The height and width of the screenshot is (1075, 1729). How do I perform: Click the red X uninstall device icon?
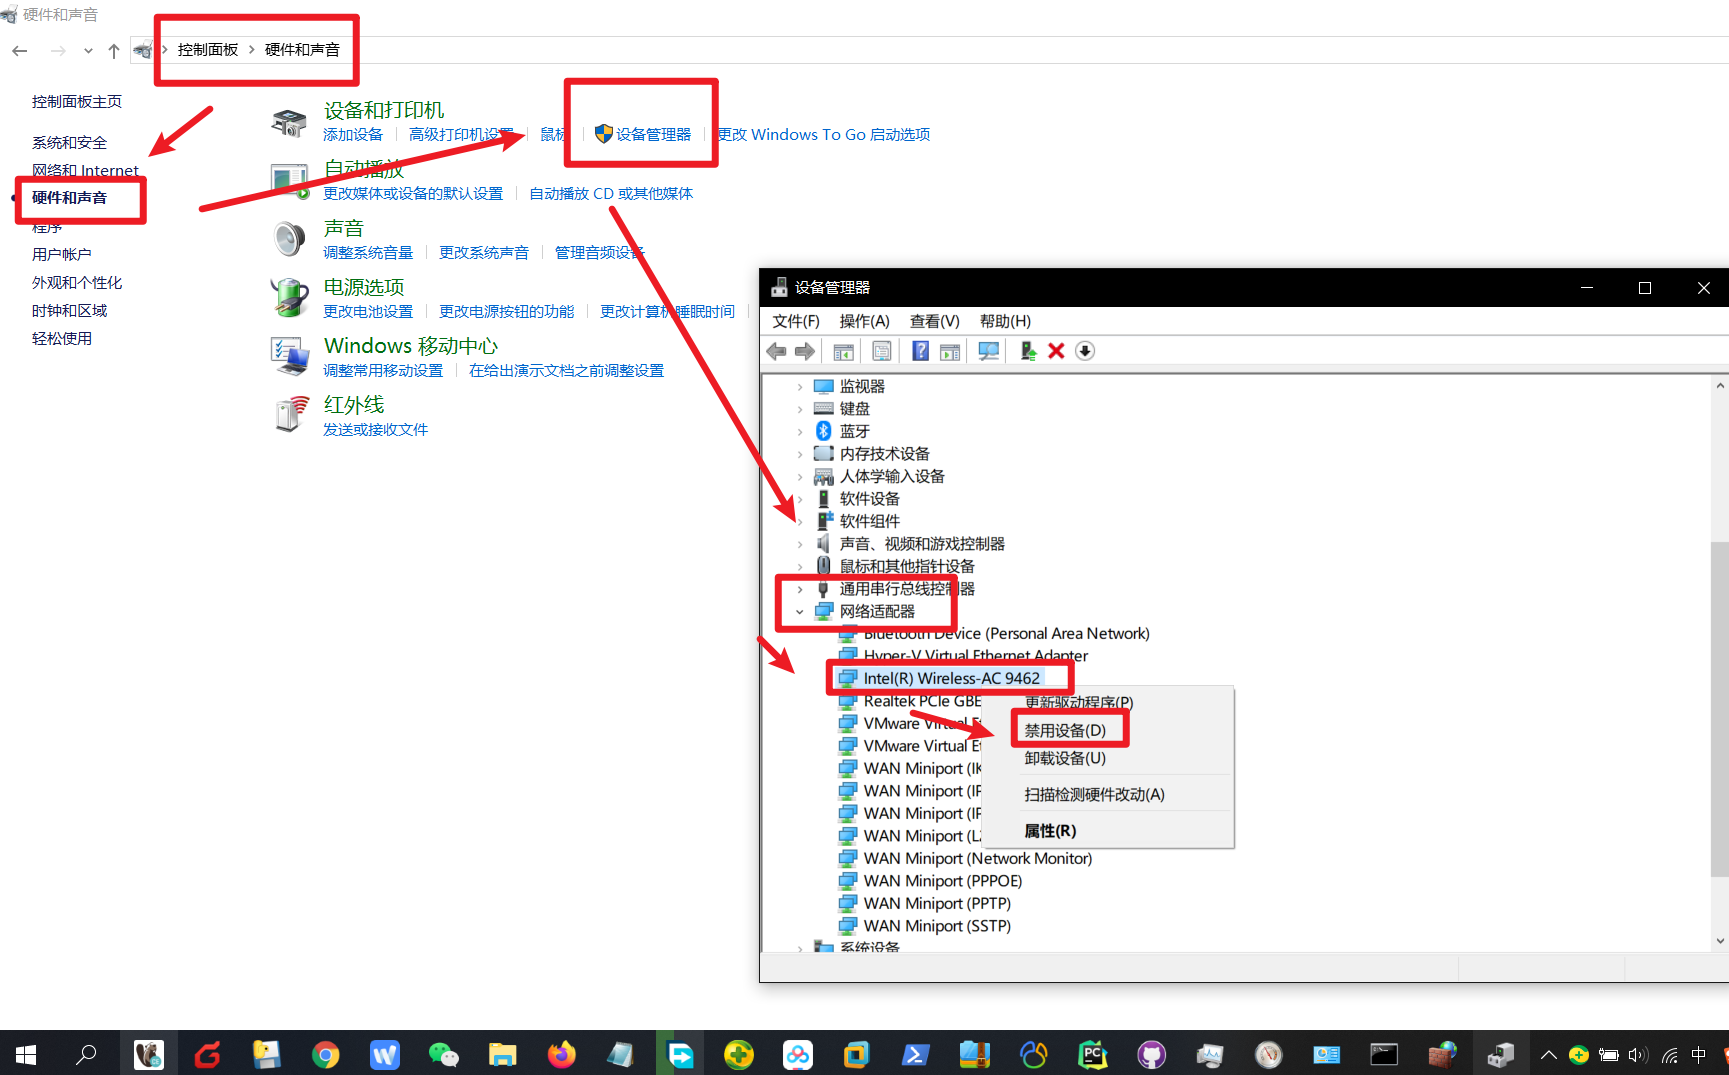(x=1056, y=351)
